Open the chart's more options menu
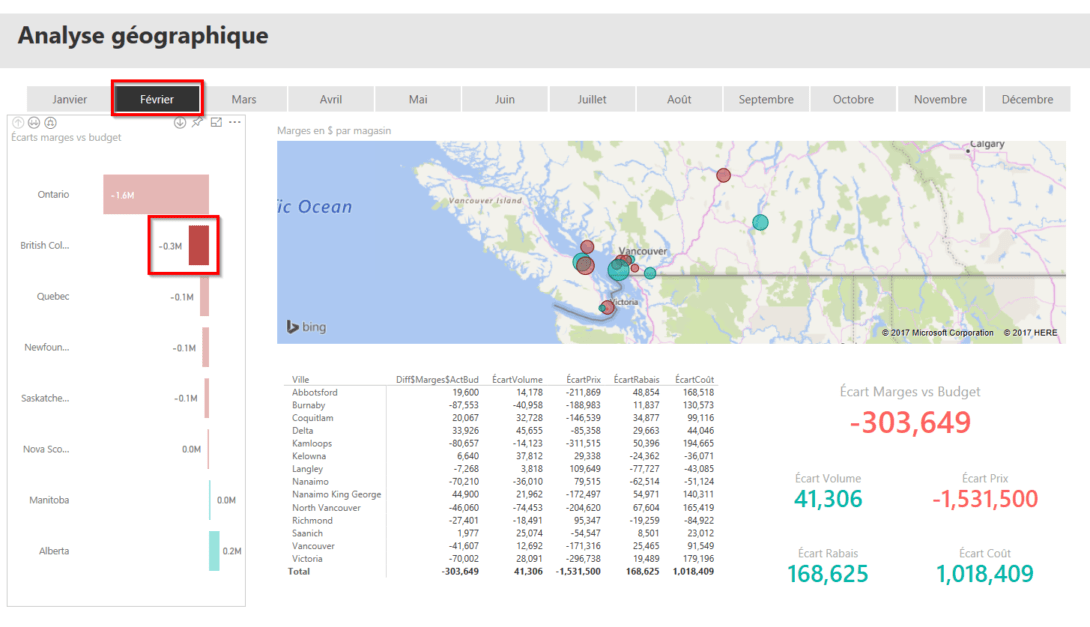Screen dimensions: 1090x627 coord(234,122)
